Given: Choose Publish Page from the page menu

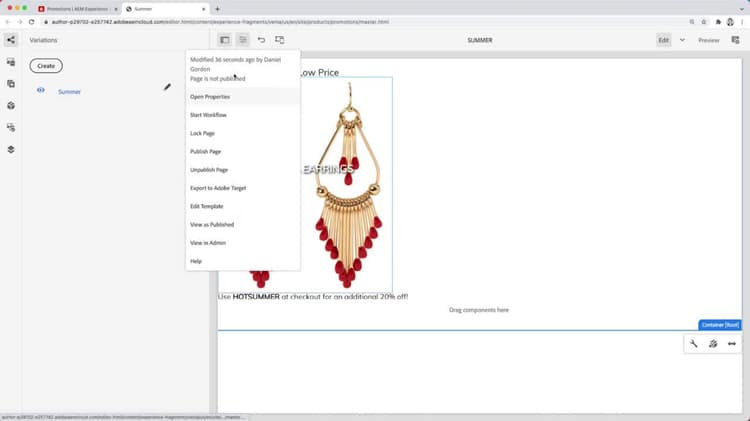Looking at the screenshot, I should pyautogui.click(x=243, y=152).
